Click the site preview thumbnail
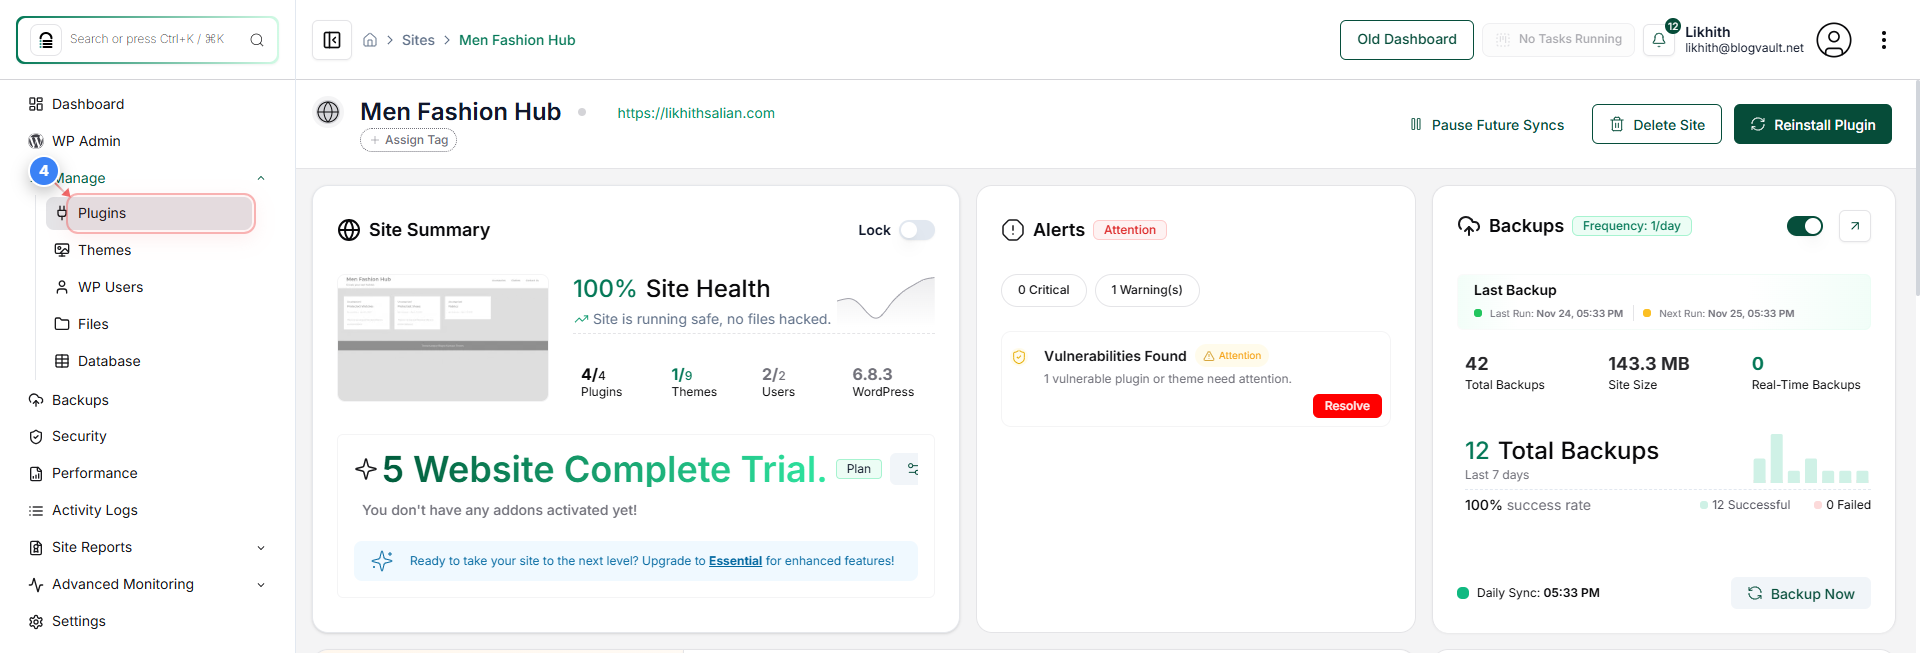This screenshot has width=1920, height=653. point(443,338)
